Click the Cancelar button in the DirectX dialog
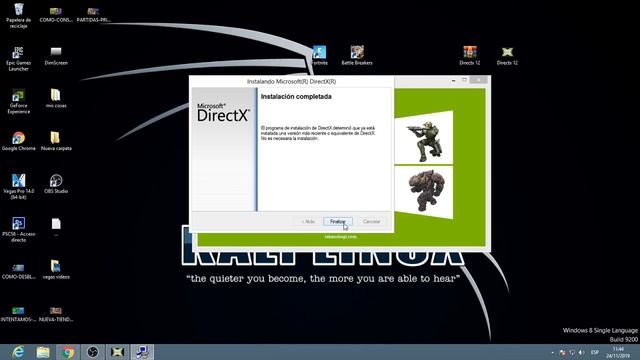 371,221
